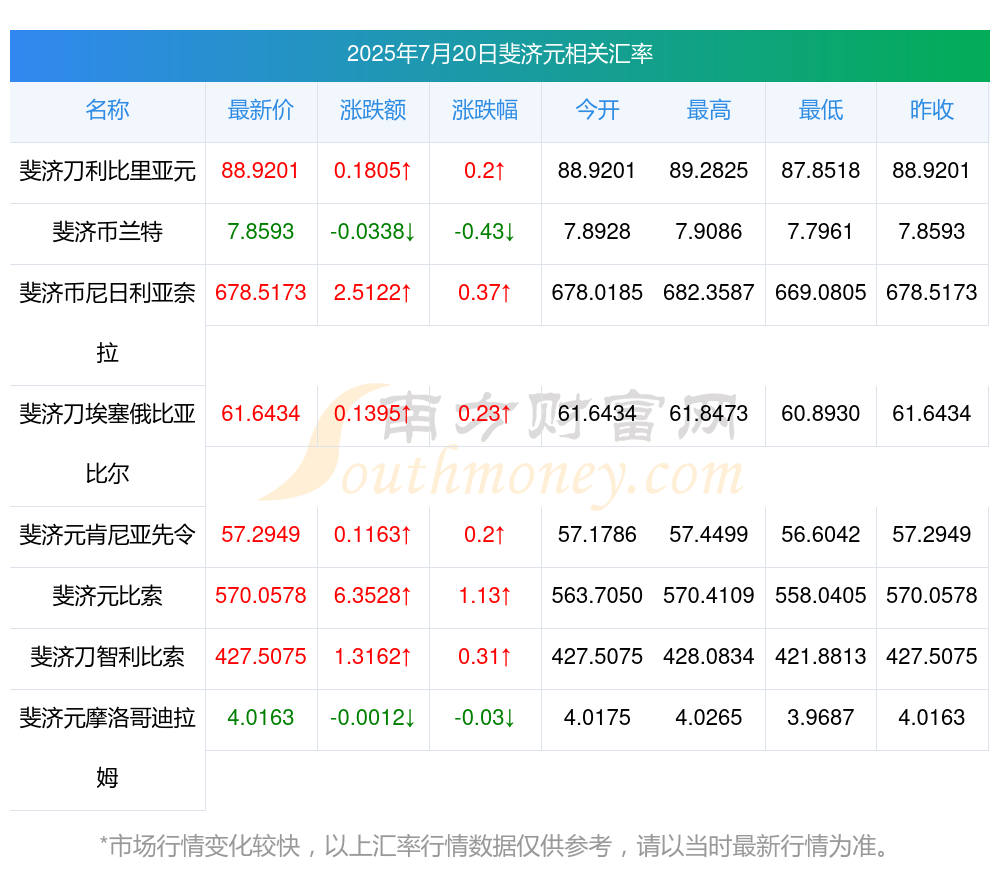
Task: Click latest price 61.6434 in red
Action: click(260, 413)
